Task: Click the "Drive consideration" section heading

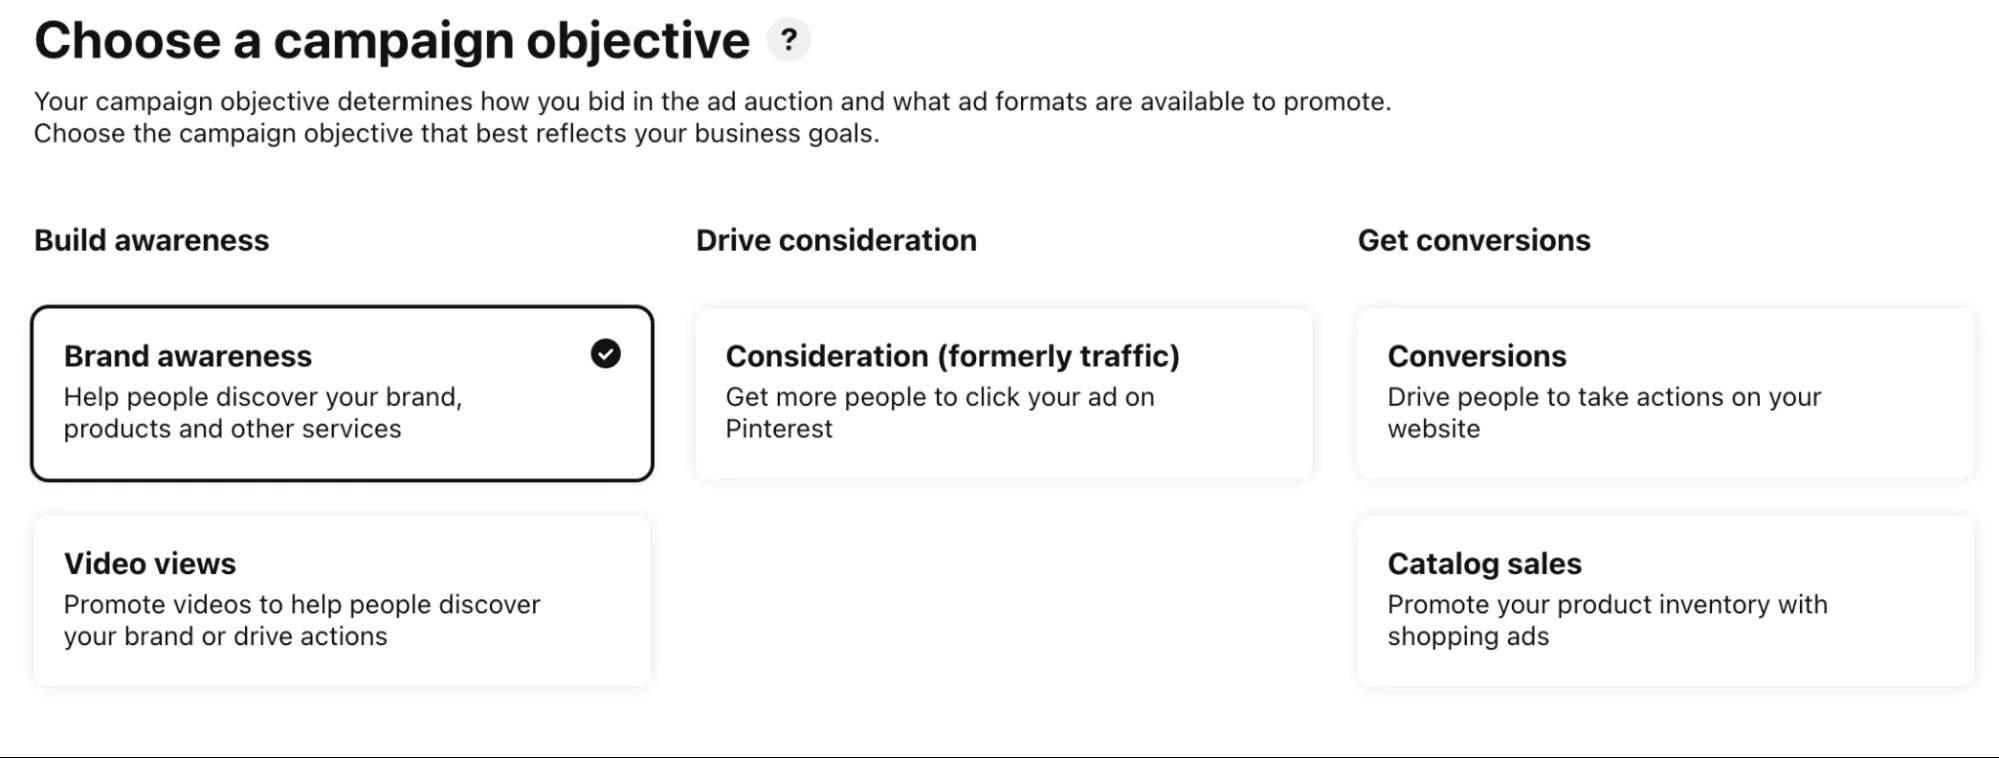Action: pyautogui.click(x=836, y=240)
